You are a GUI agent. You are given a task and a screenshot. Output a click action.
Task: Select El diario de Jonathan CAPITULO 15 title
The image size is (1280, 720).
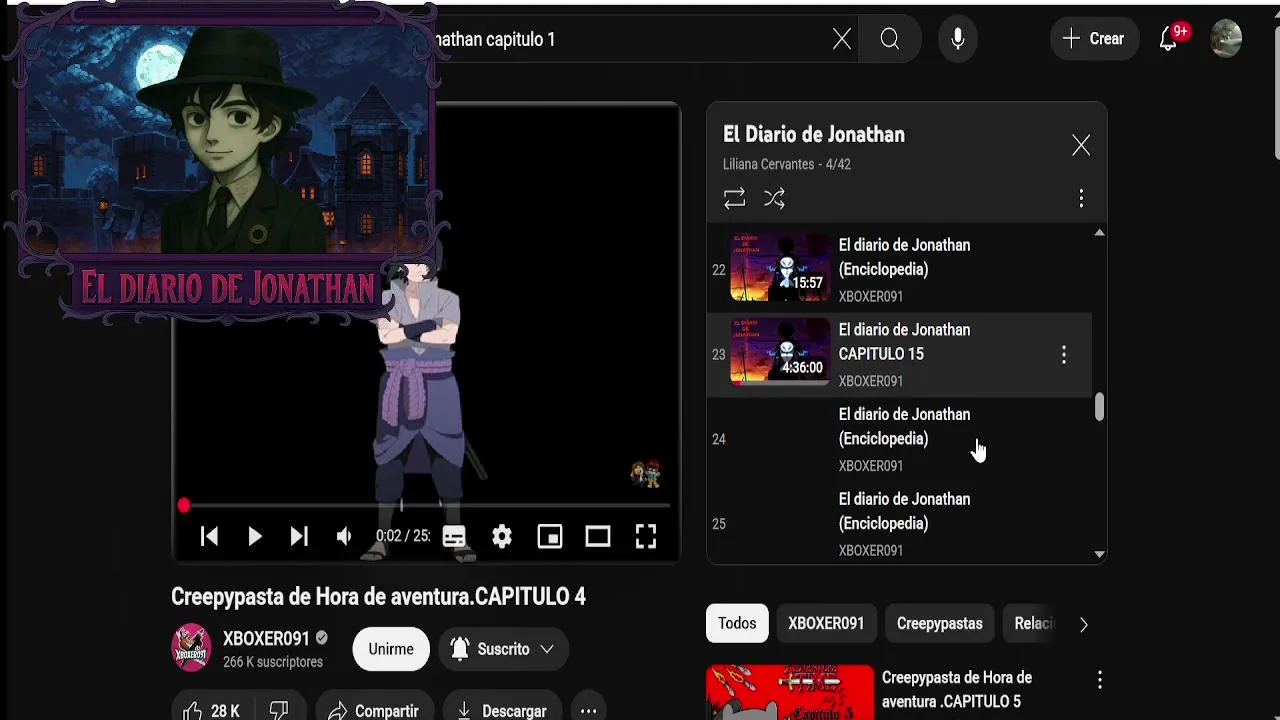[x=904, y=342]
